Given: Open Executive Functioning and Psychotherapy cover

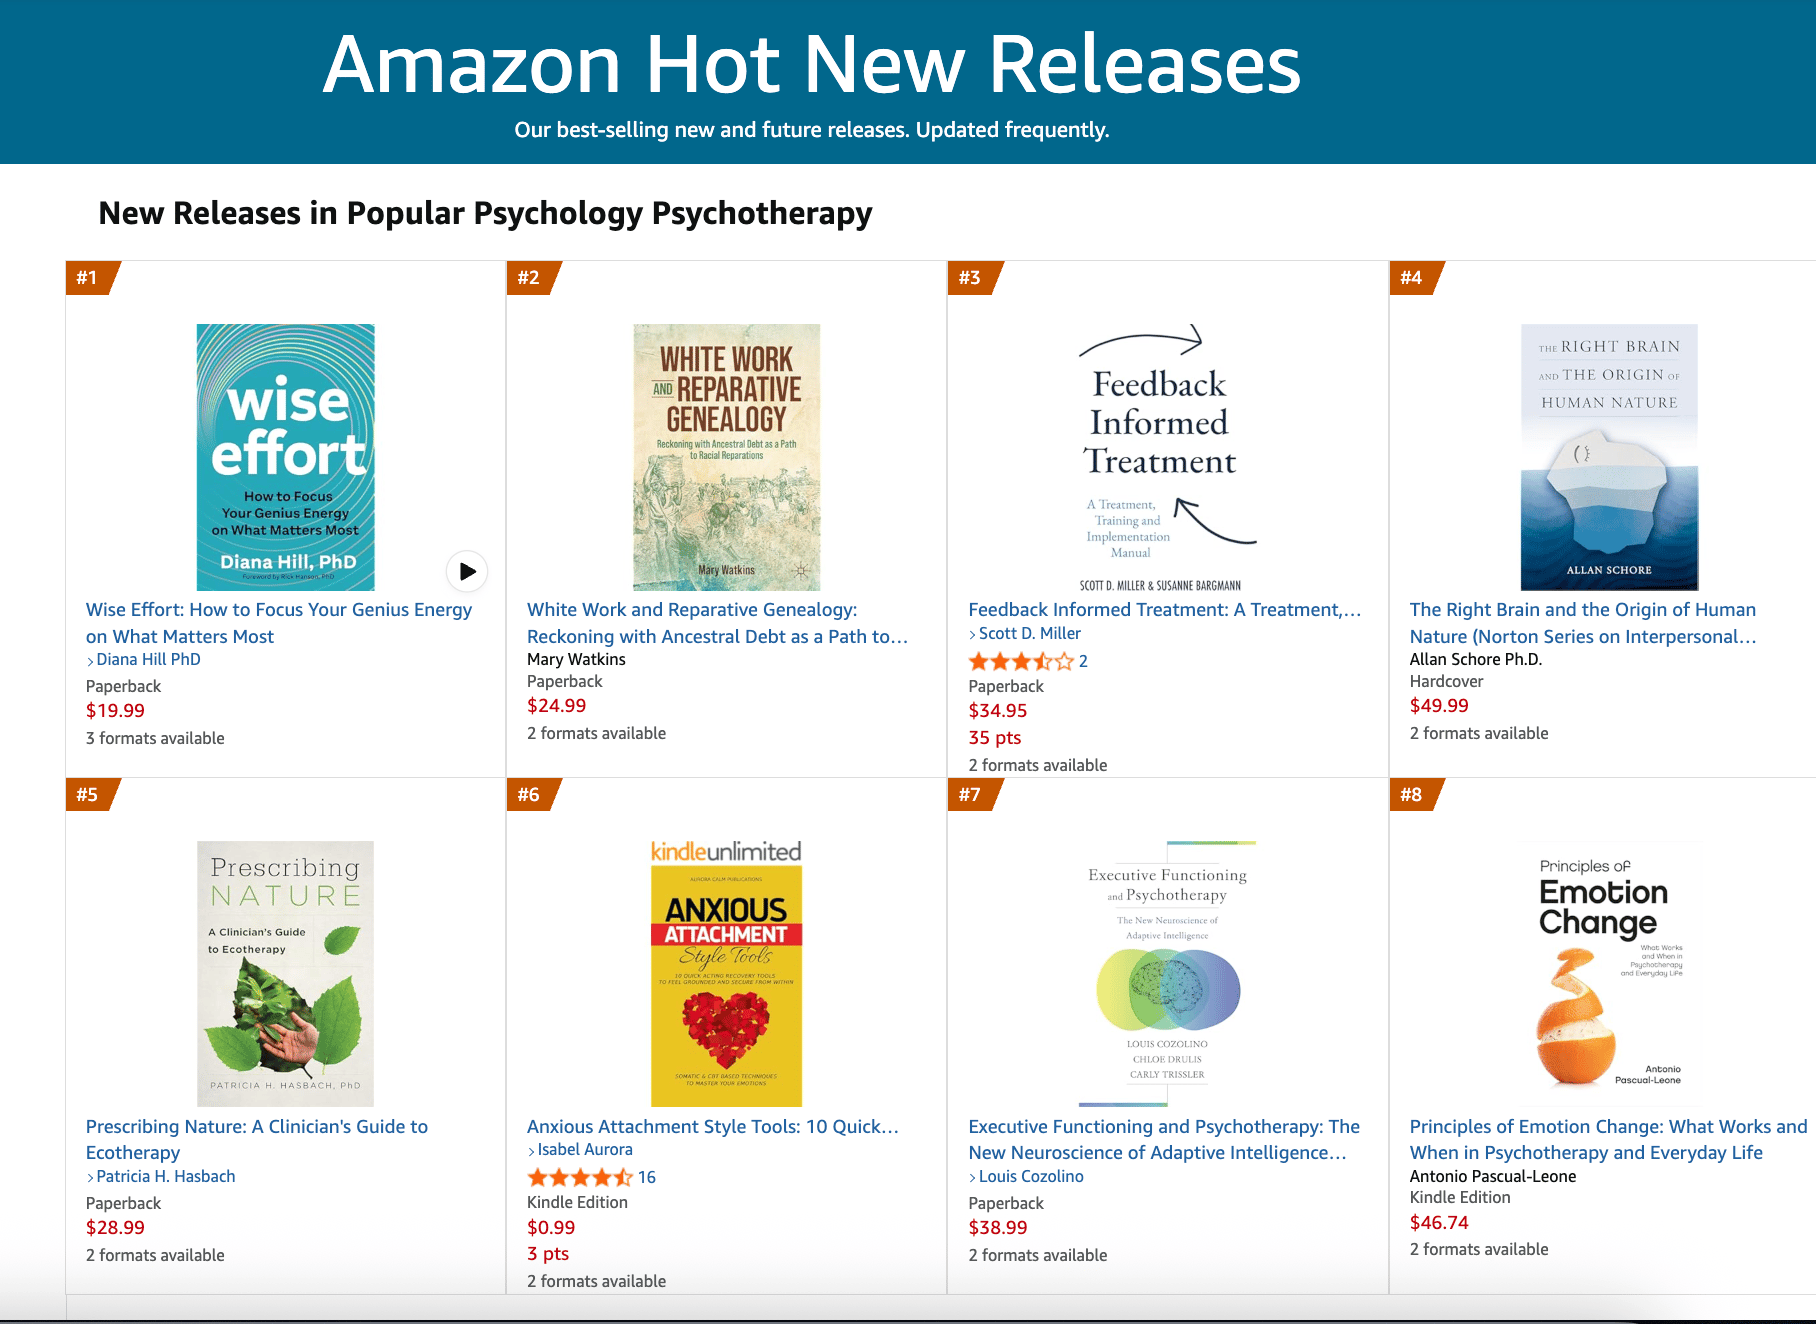Looking at the screenshot, I should [x=1167, y=973].
